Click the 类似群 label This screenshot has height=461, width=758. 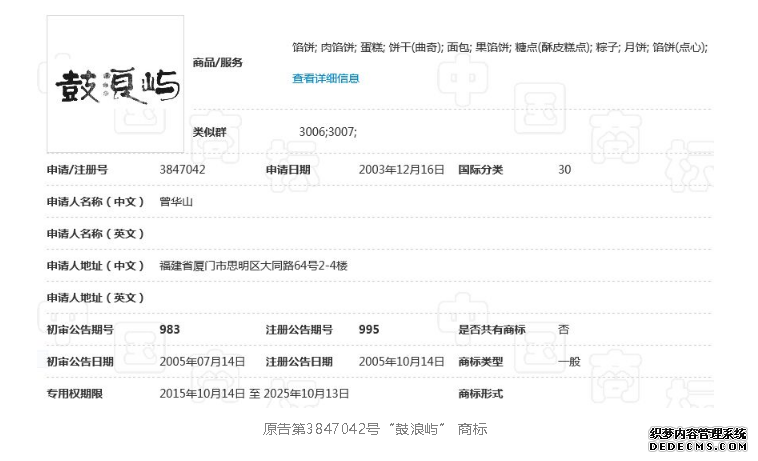point(209,132)
